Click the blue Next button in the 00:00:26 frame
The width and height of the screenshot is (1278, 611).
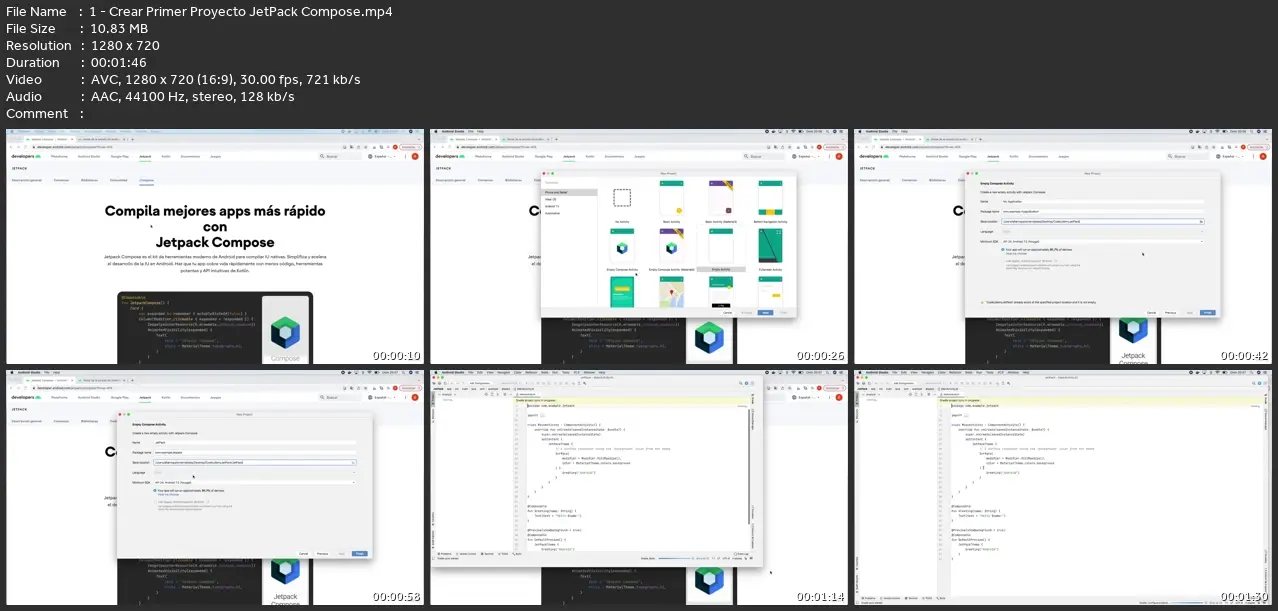coord(765,312)
